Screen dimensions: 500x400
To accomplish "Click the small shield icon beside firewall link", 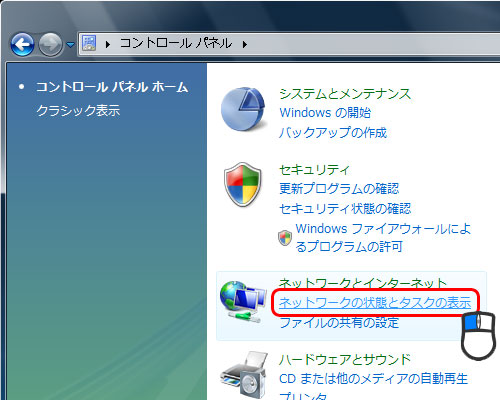I will click(x=285, y=238).
